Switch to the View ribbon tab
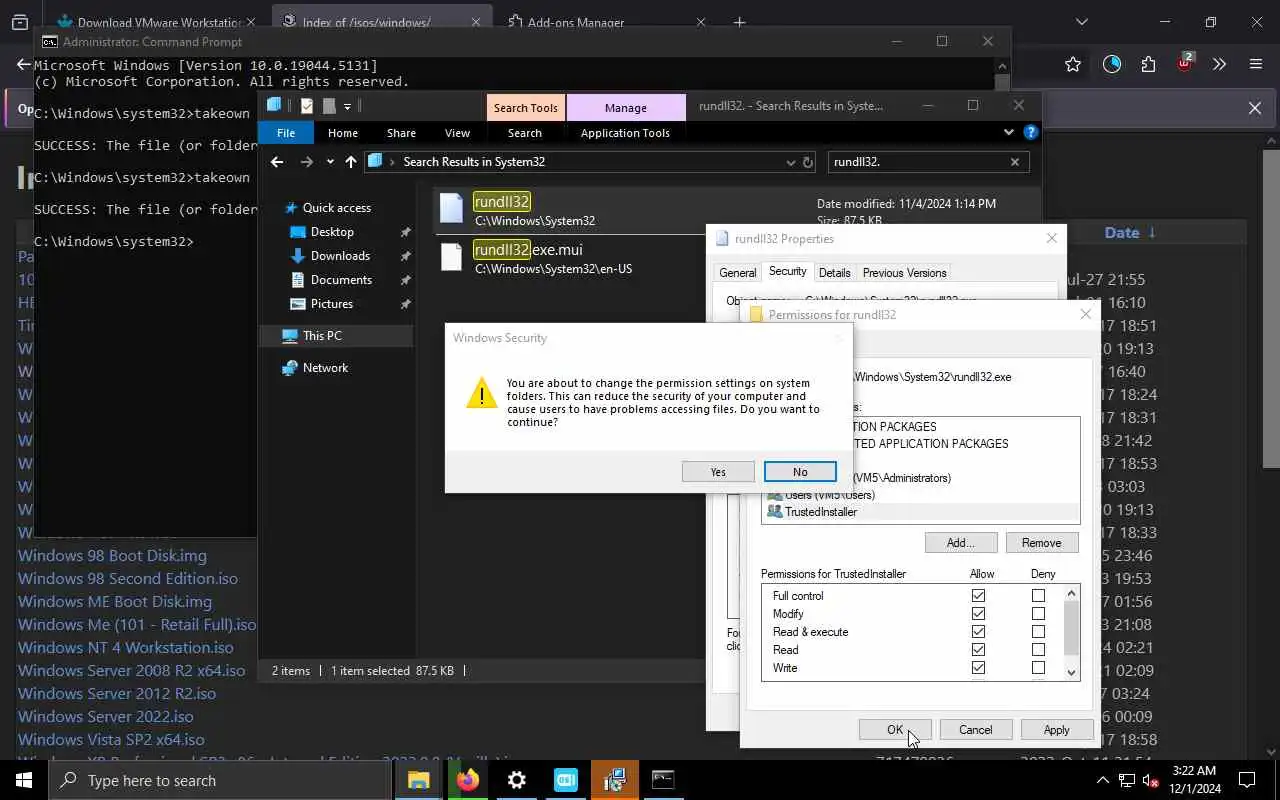This screenshot has height=800, width=1280. tap(457, 133)
